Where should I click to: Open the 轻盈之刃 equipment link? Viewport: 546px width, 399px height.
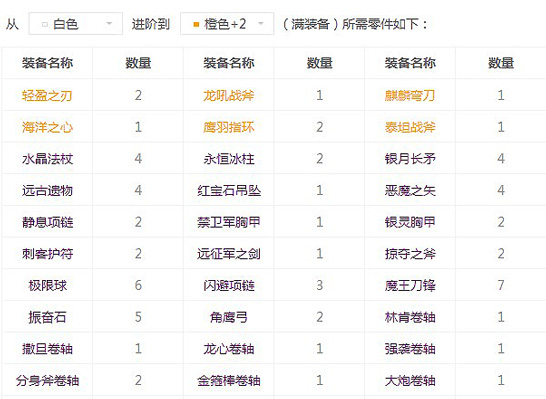click(47, 95)
